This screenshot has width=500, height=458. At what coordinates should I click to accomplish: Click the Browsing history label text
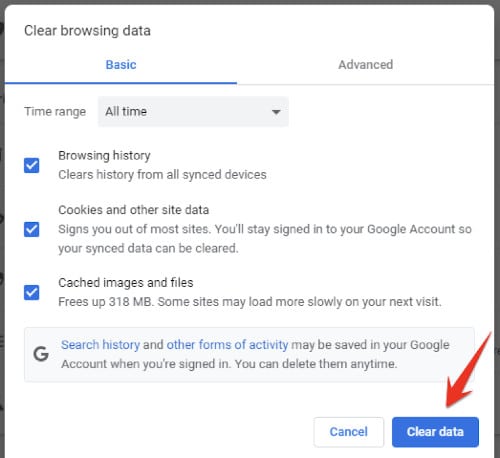pyautogui.click(x=104, y=156)
